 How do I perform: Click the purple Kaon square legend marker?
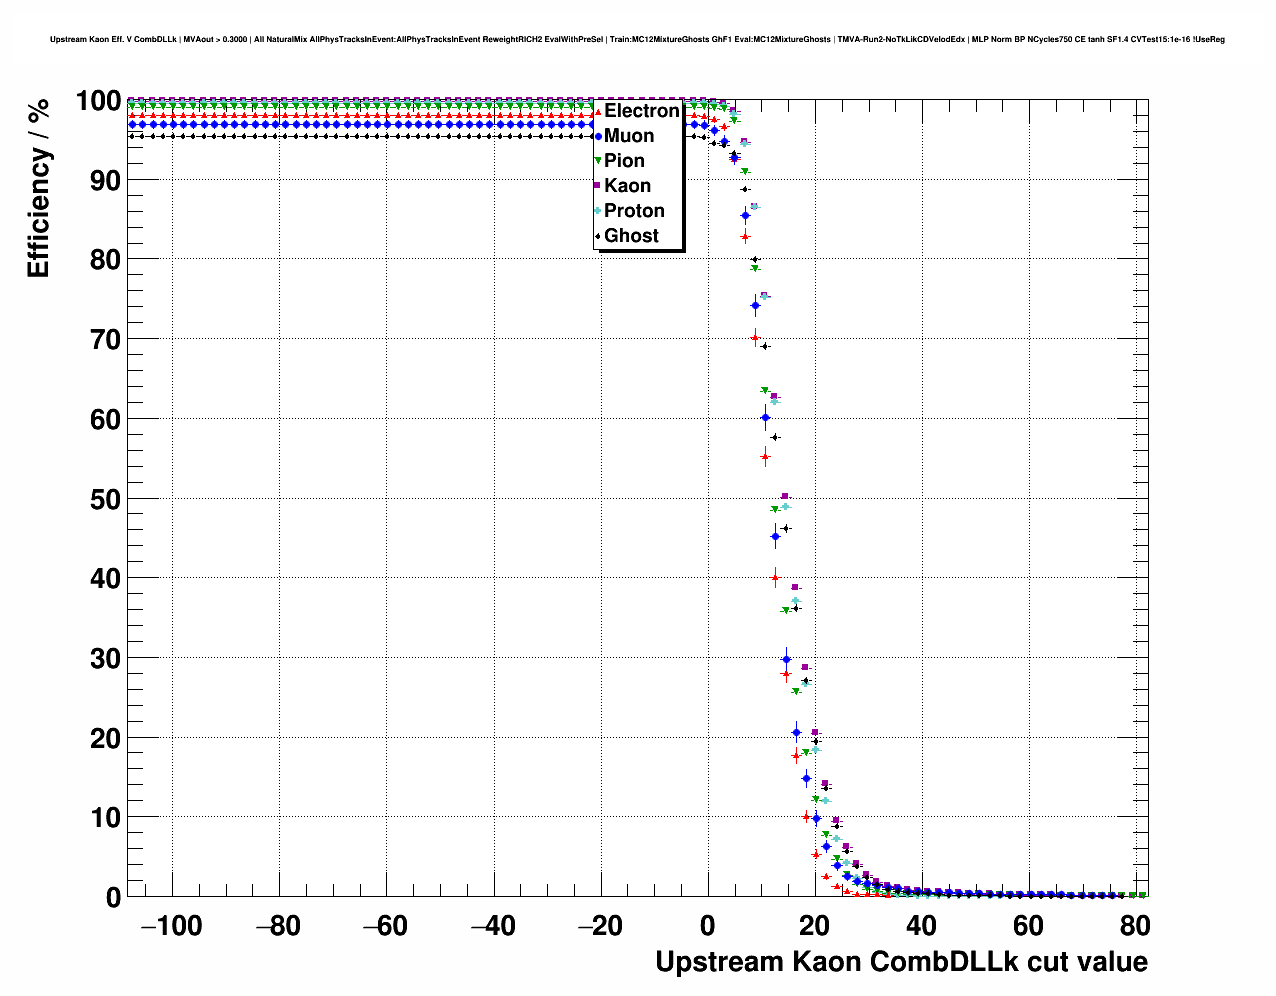tap(598, 186)
